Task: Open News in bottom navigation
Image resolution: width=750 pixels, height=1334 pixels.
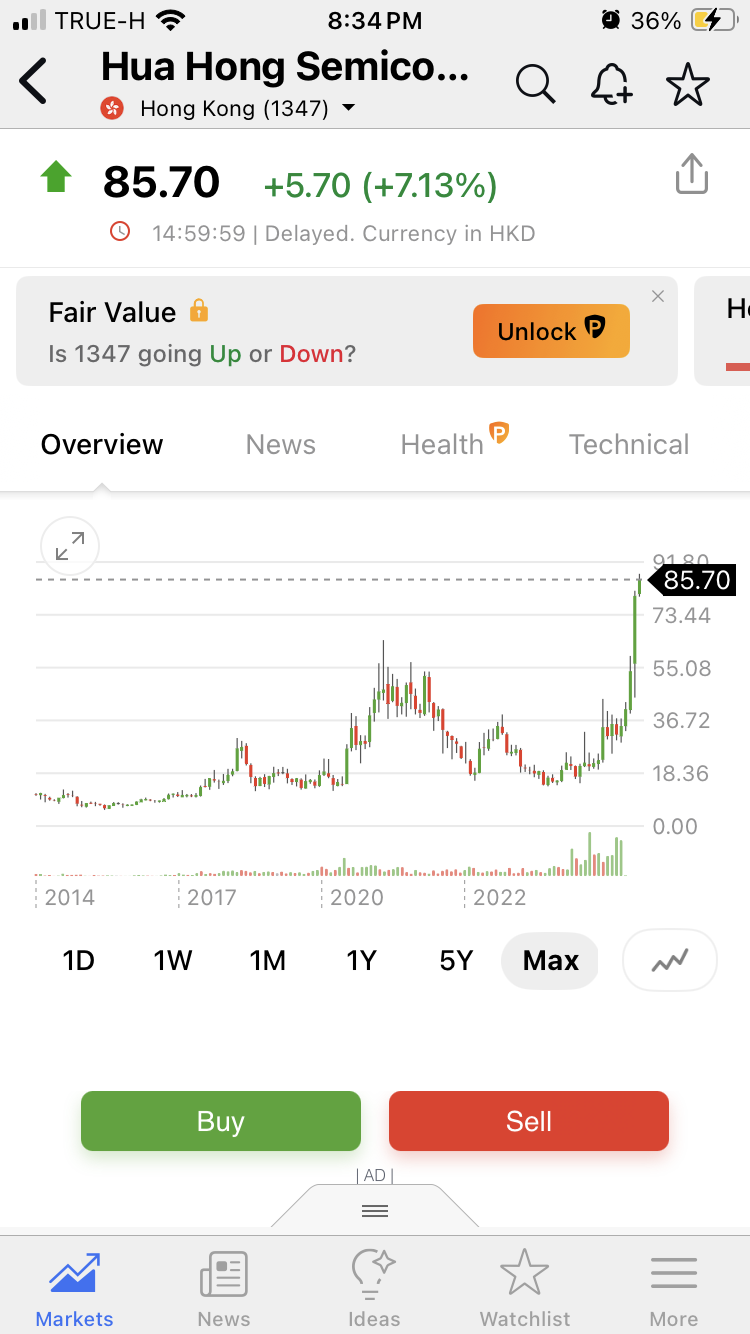Action: point(224,1289)
